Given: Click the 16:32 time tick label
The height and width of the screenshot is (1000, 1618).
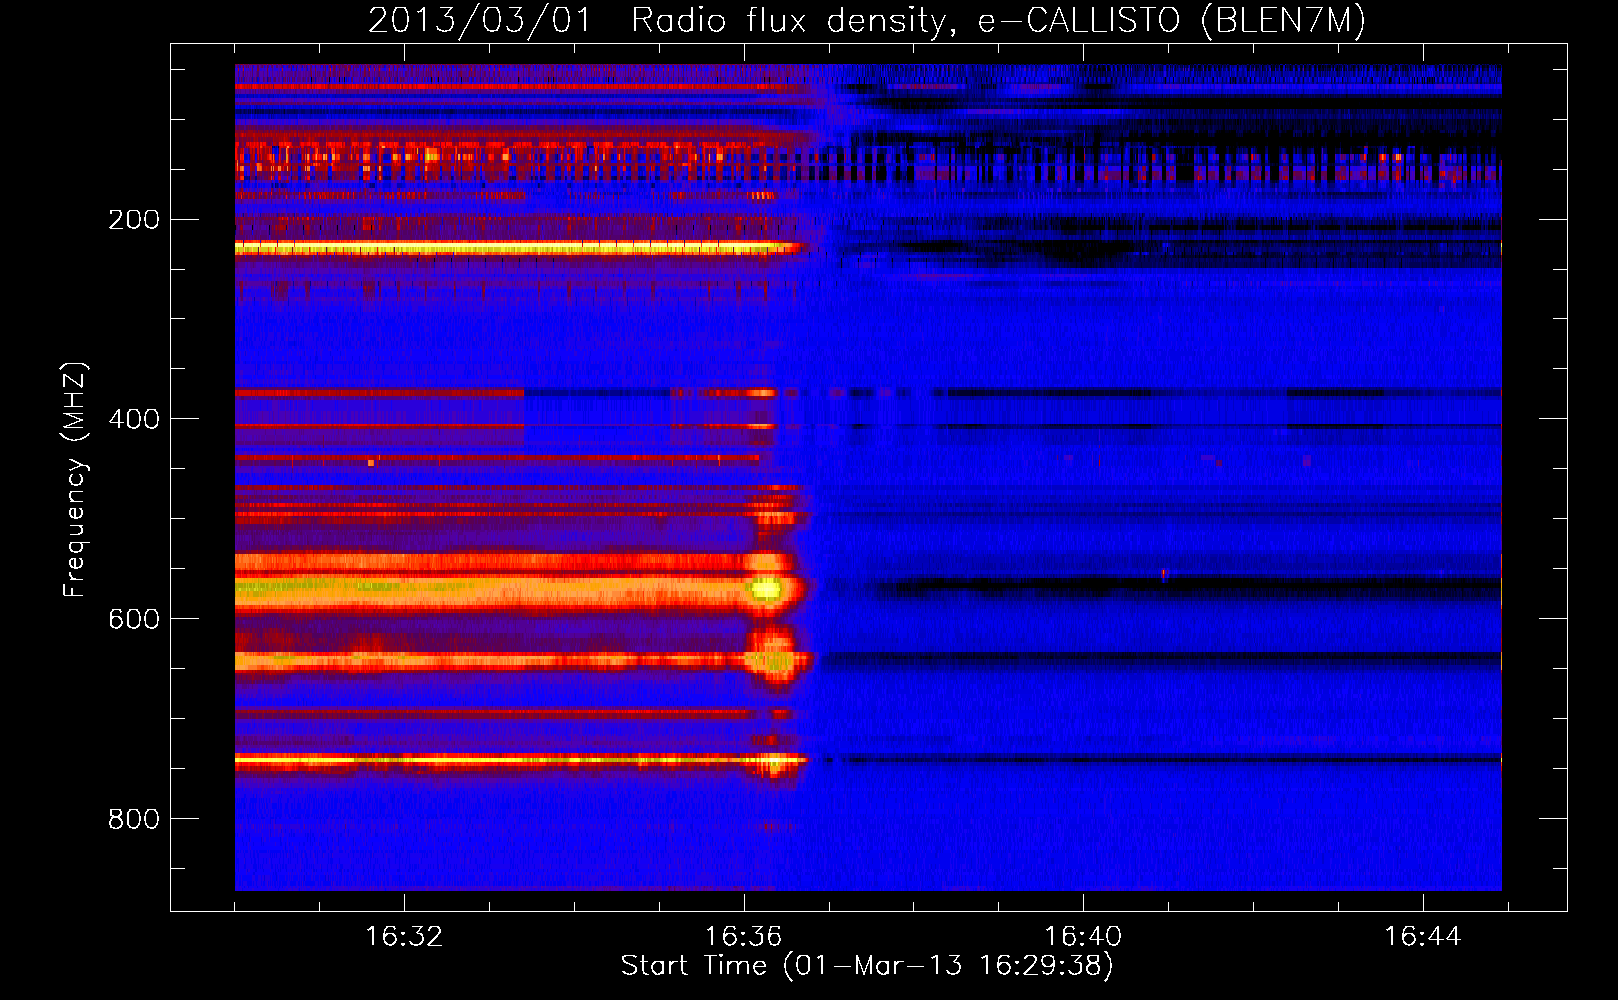Looking at the screenshot, I should point(404,937).
